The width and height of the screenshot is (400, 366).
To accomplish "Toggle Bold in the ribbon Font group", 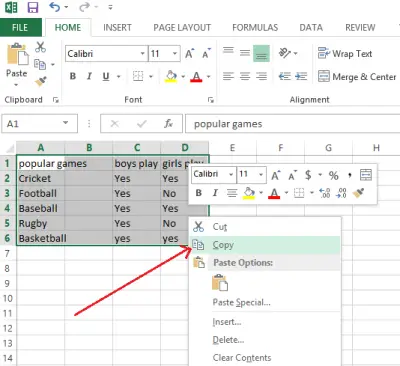I will [x=73, y=76].
